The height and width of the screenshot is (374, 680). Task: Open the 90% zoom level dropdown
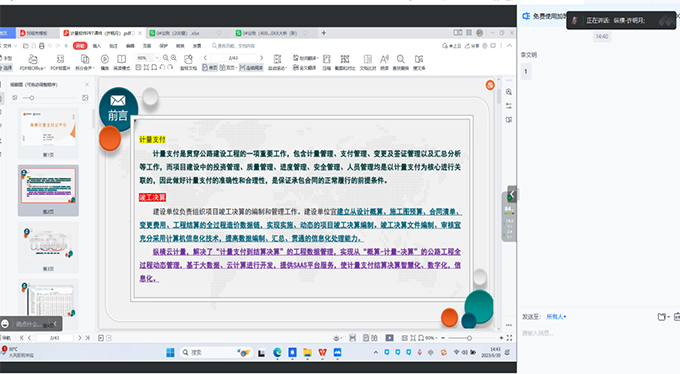[157, 58]
